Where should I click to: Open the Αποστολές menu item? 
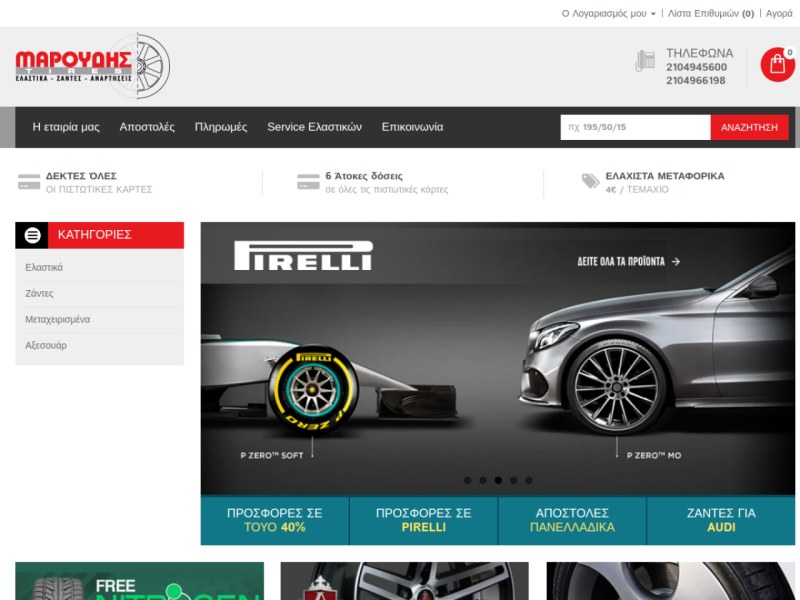147,127
